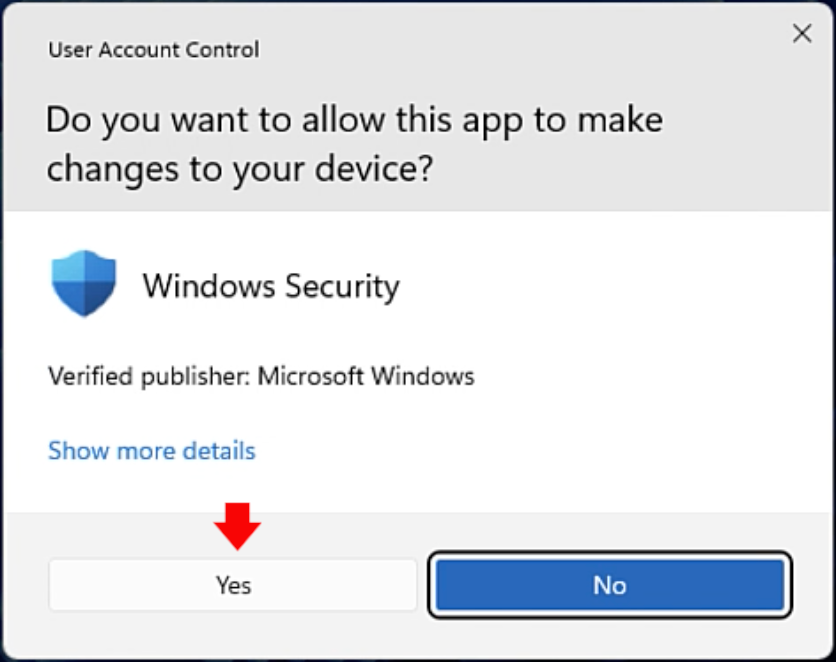The image size is (836, 662).
Task: Confirm the prompt using the white Yes button
Action: pos(233,585)
